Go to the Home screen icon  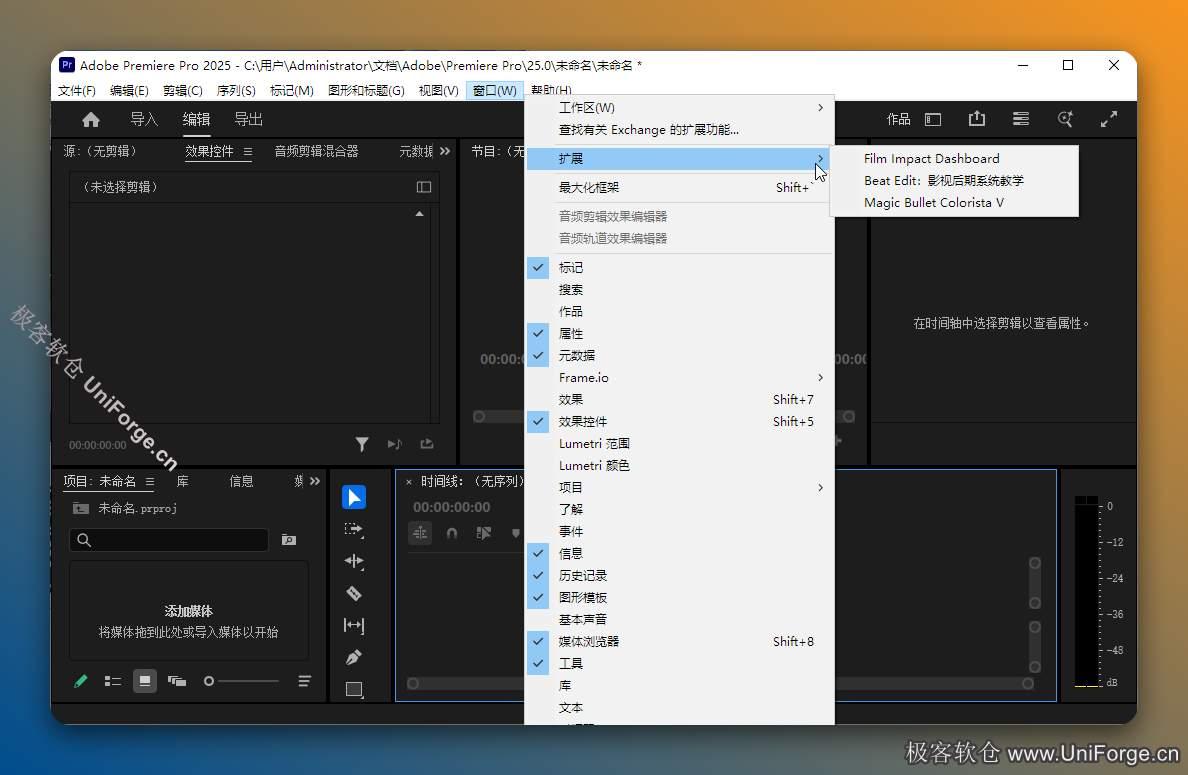pos(91,120)
